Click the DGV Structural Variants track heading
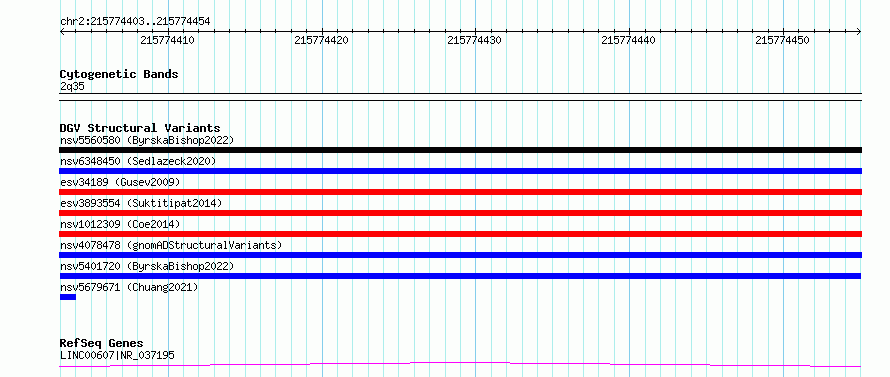This screenshot has height=377, width=890. click(x=140, y=128)
